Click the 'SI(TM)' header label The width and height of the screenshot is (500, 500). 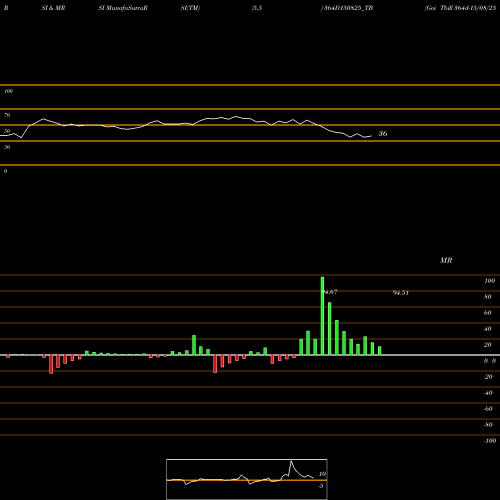(x=190, y=8)
